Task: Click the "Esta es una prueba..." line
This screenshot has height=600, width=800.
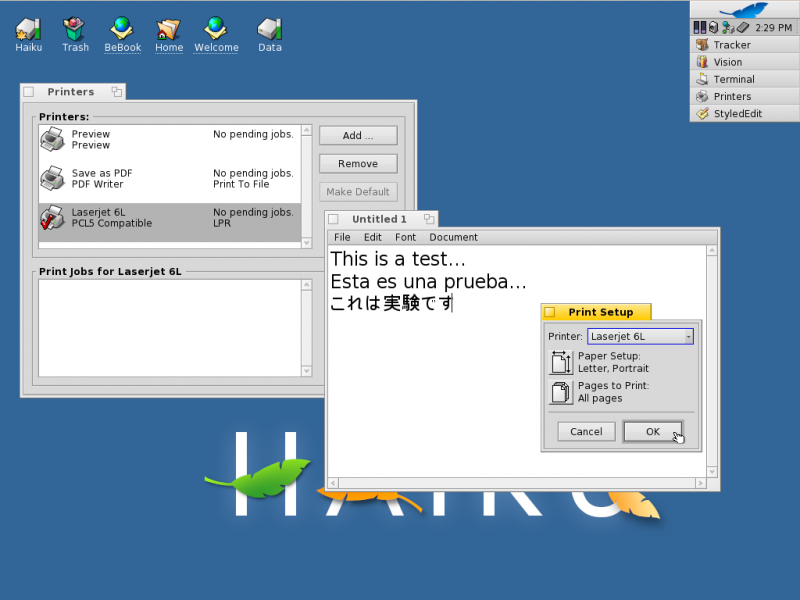Action: point(428,282)
